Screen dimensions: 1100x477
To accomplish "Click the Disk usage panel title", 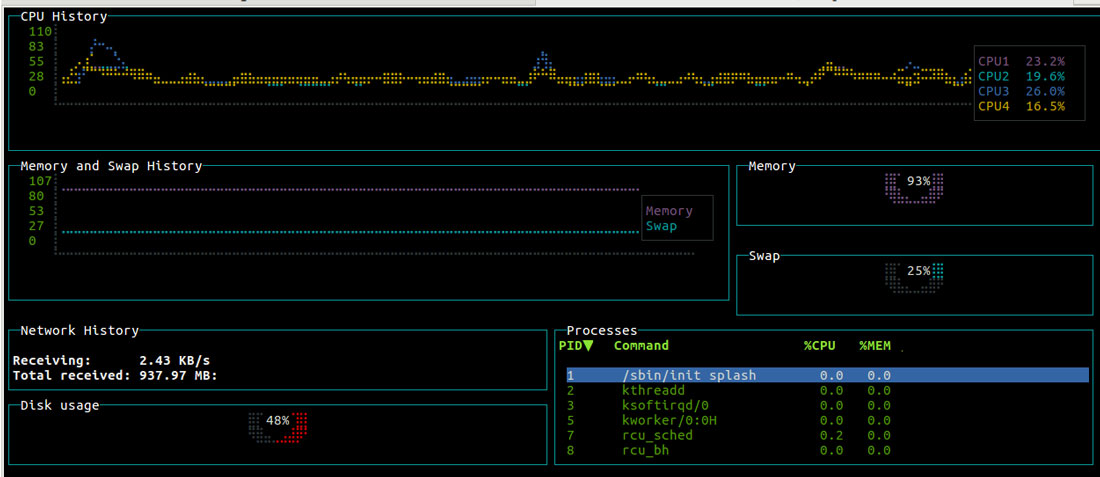I will coord(60,405).
